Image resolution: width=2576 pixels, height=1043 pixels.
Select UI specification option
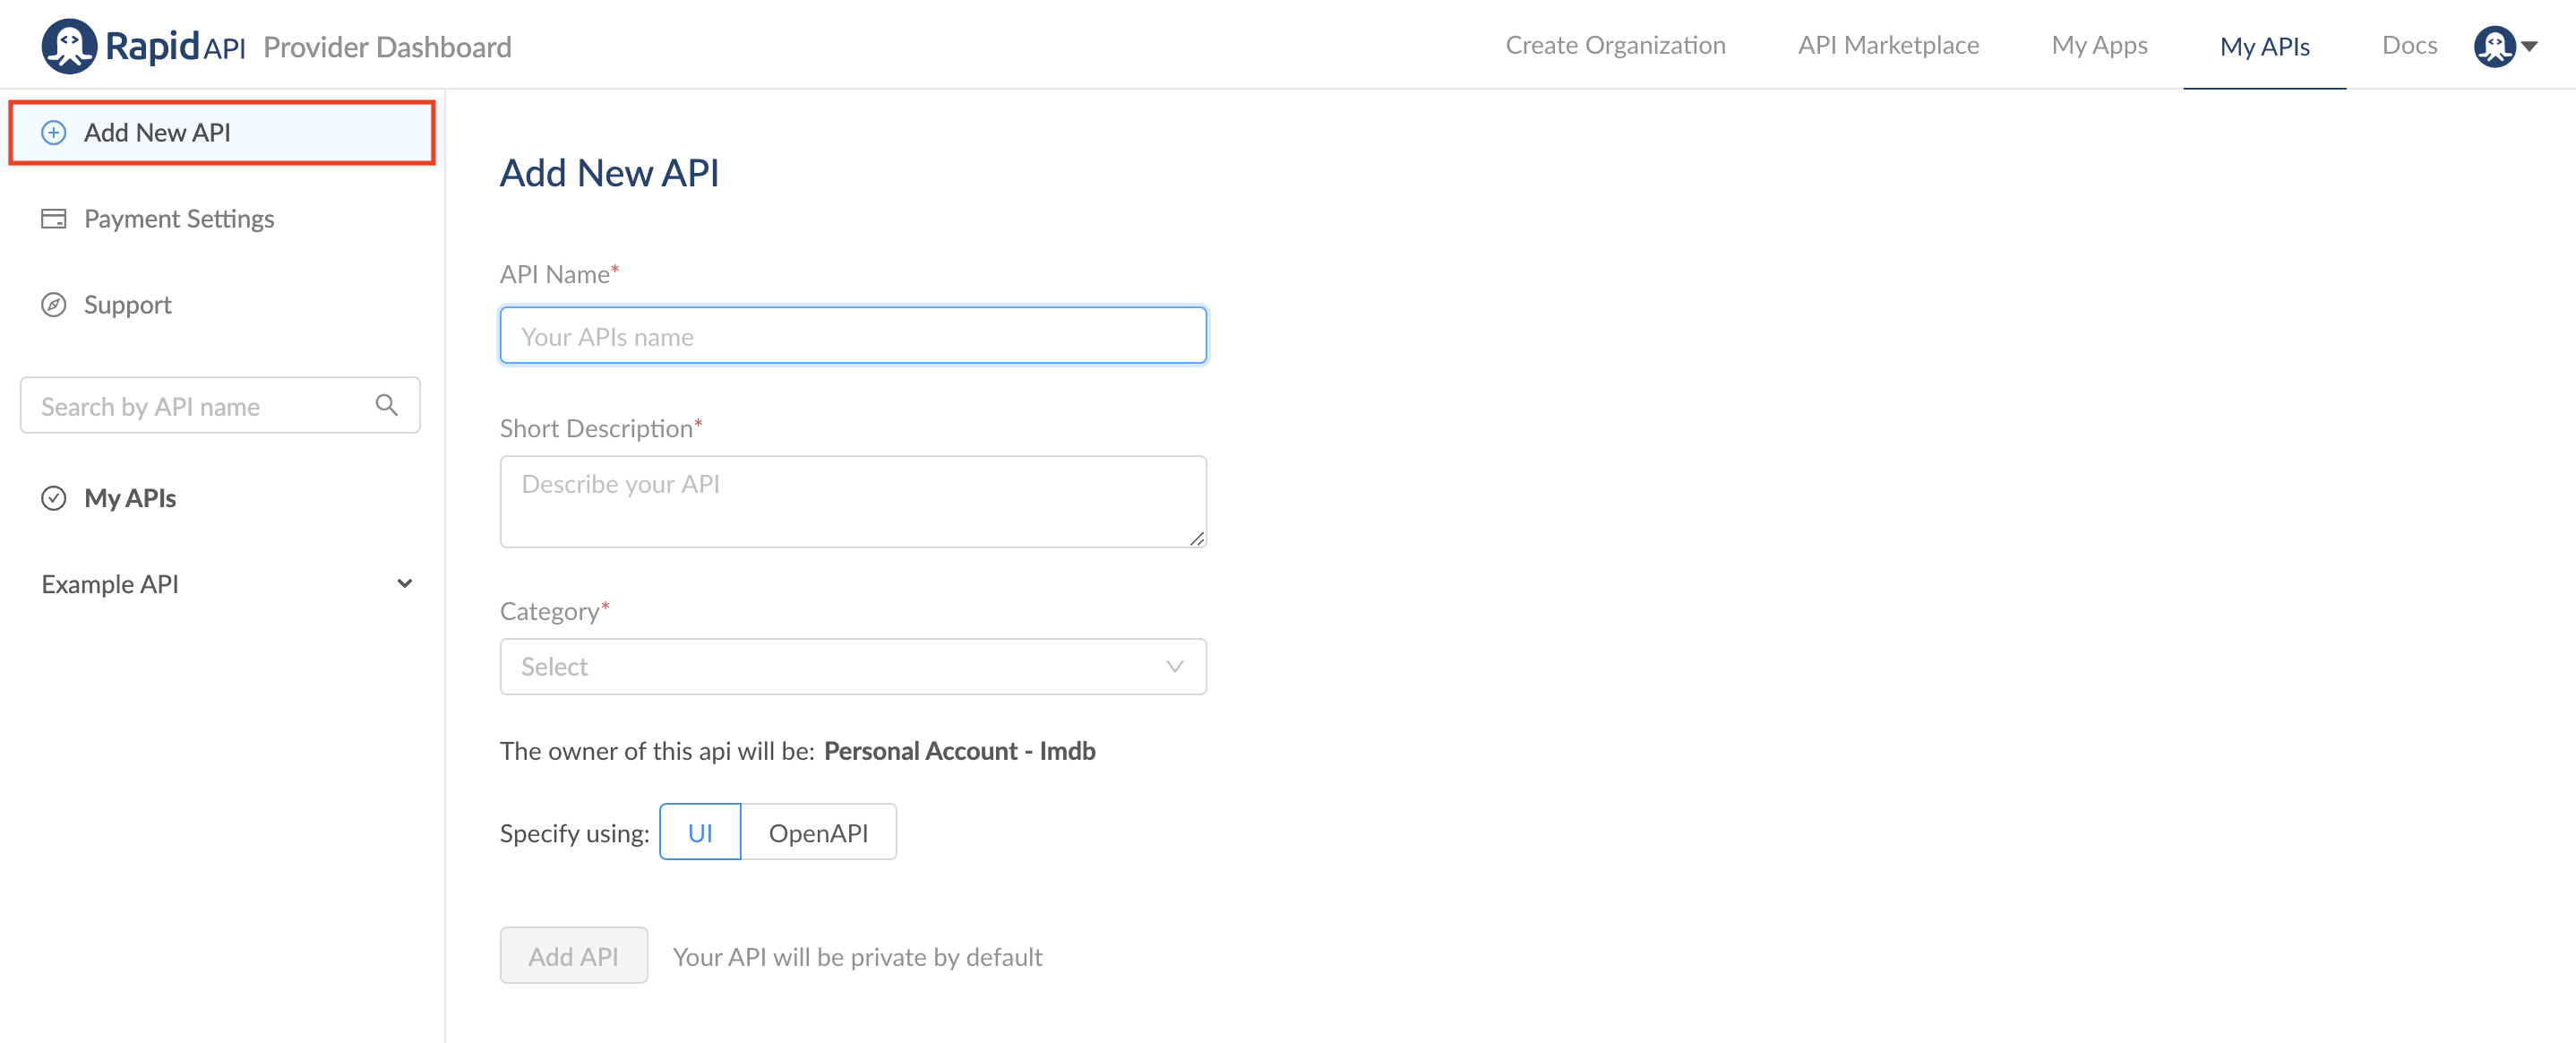tap(700, 832)
